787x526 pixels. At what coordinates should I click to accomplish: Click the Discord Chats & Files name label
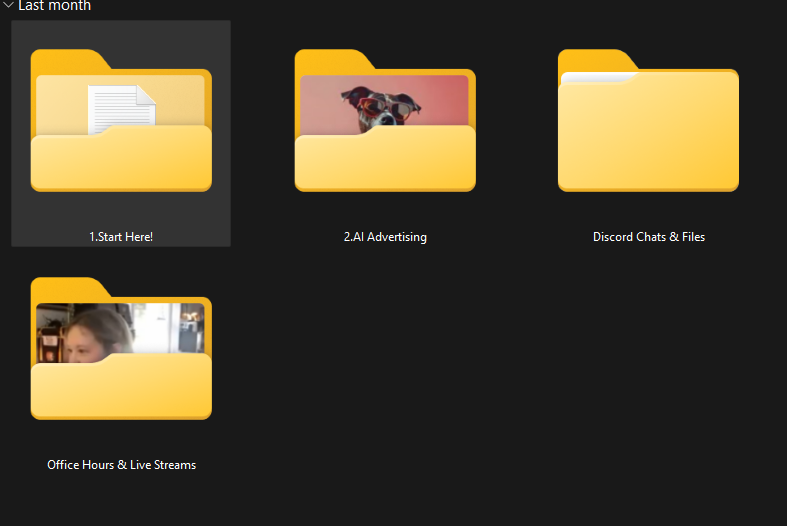pyautogui.click(x=648, y=237)
